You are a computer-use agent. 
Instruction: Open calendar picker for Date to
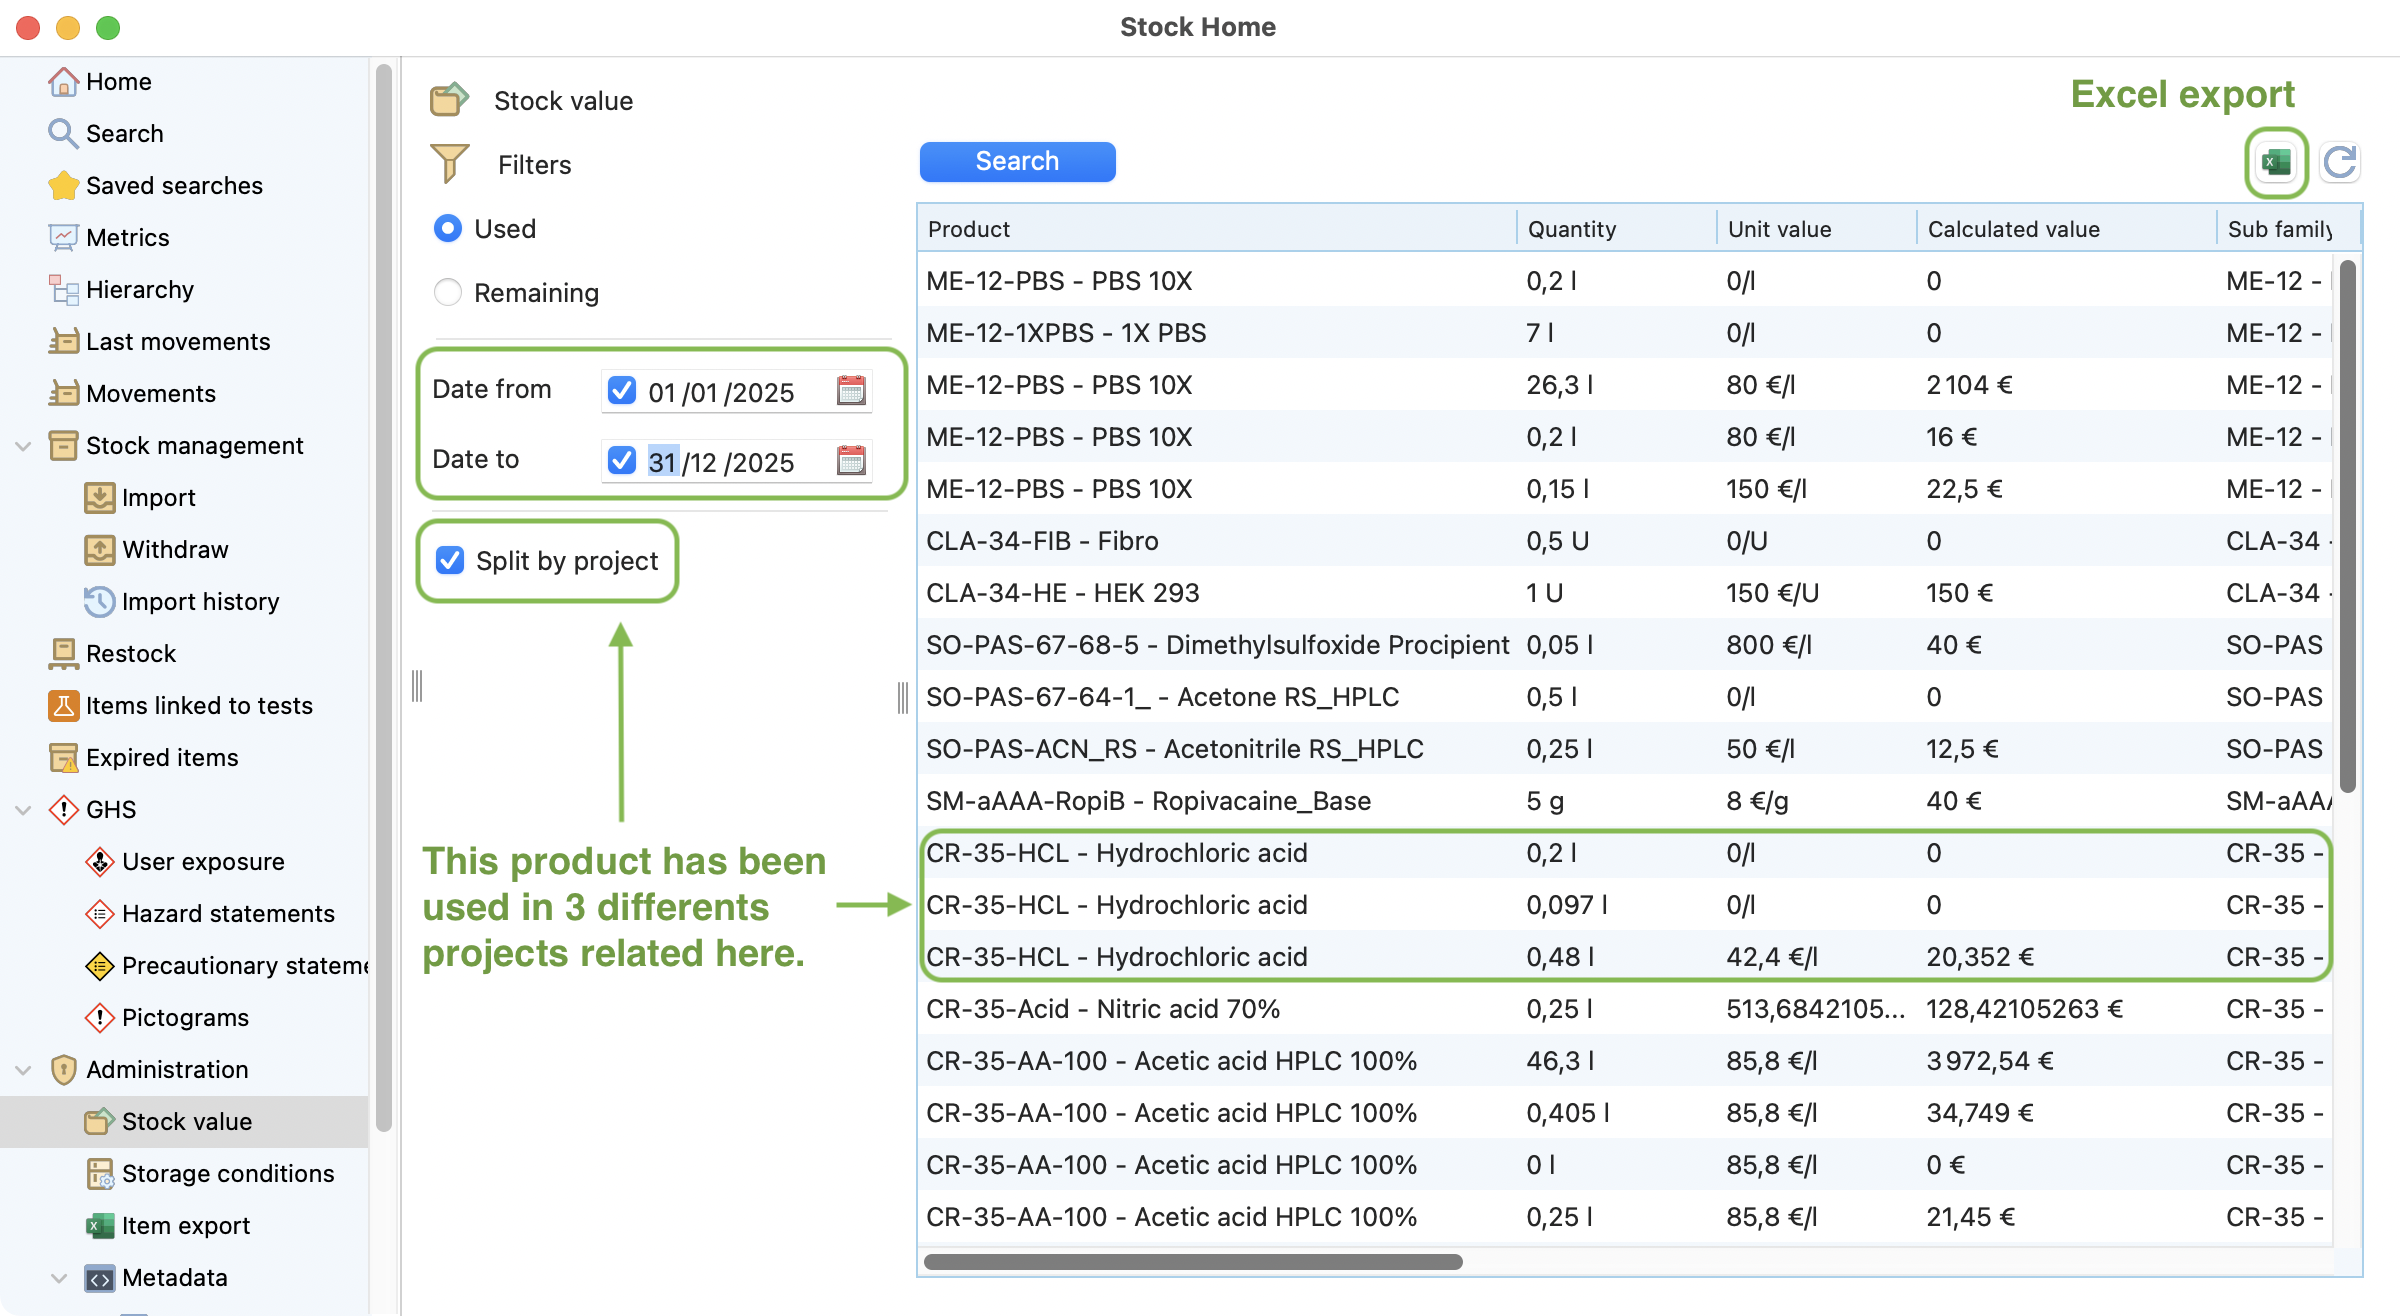(851, 461)
